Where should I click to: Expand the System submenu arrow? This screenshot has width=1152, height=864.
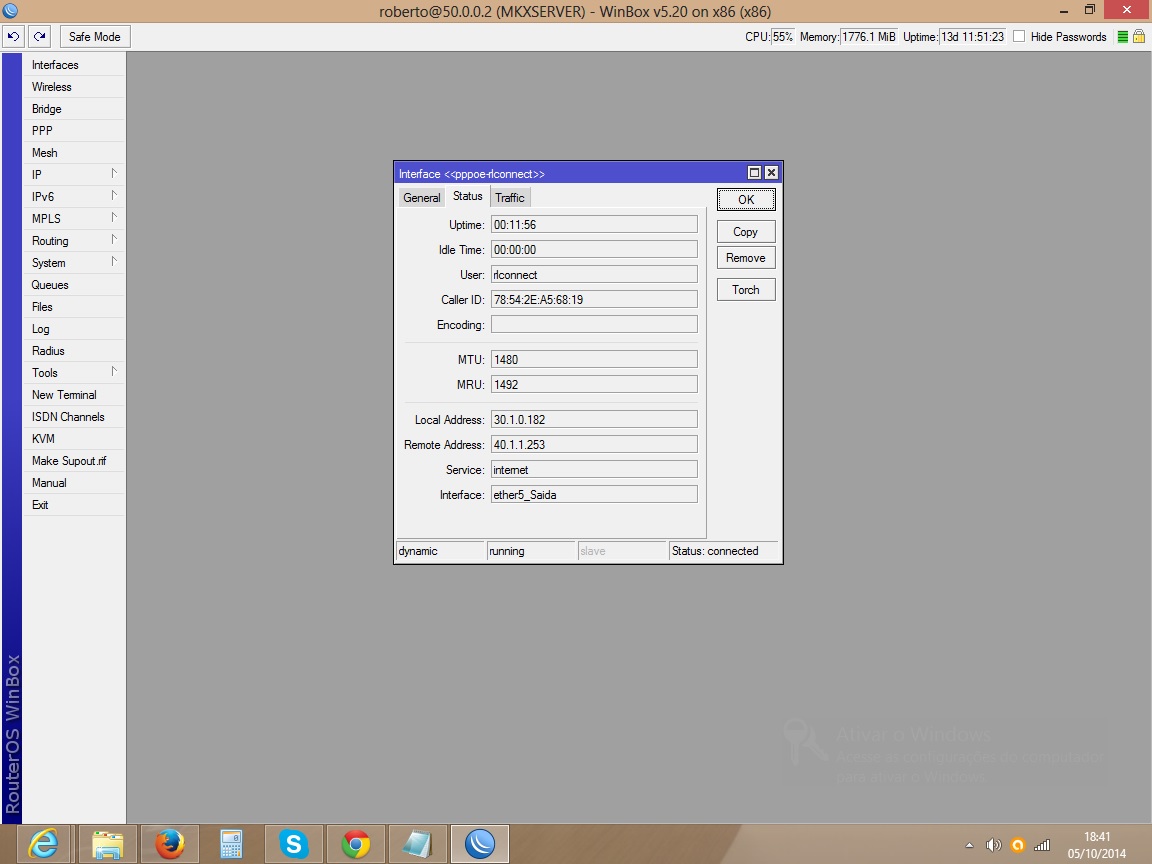114,262
